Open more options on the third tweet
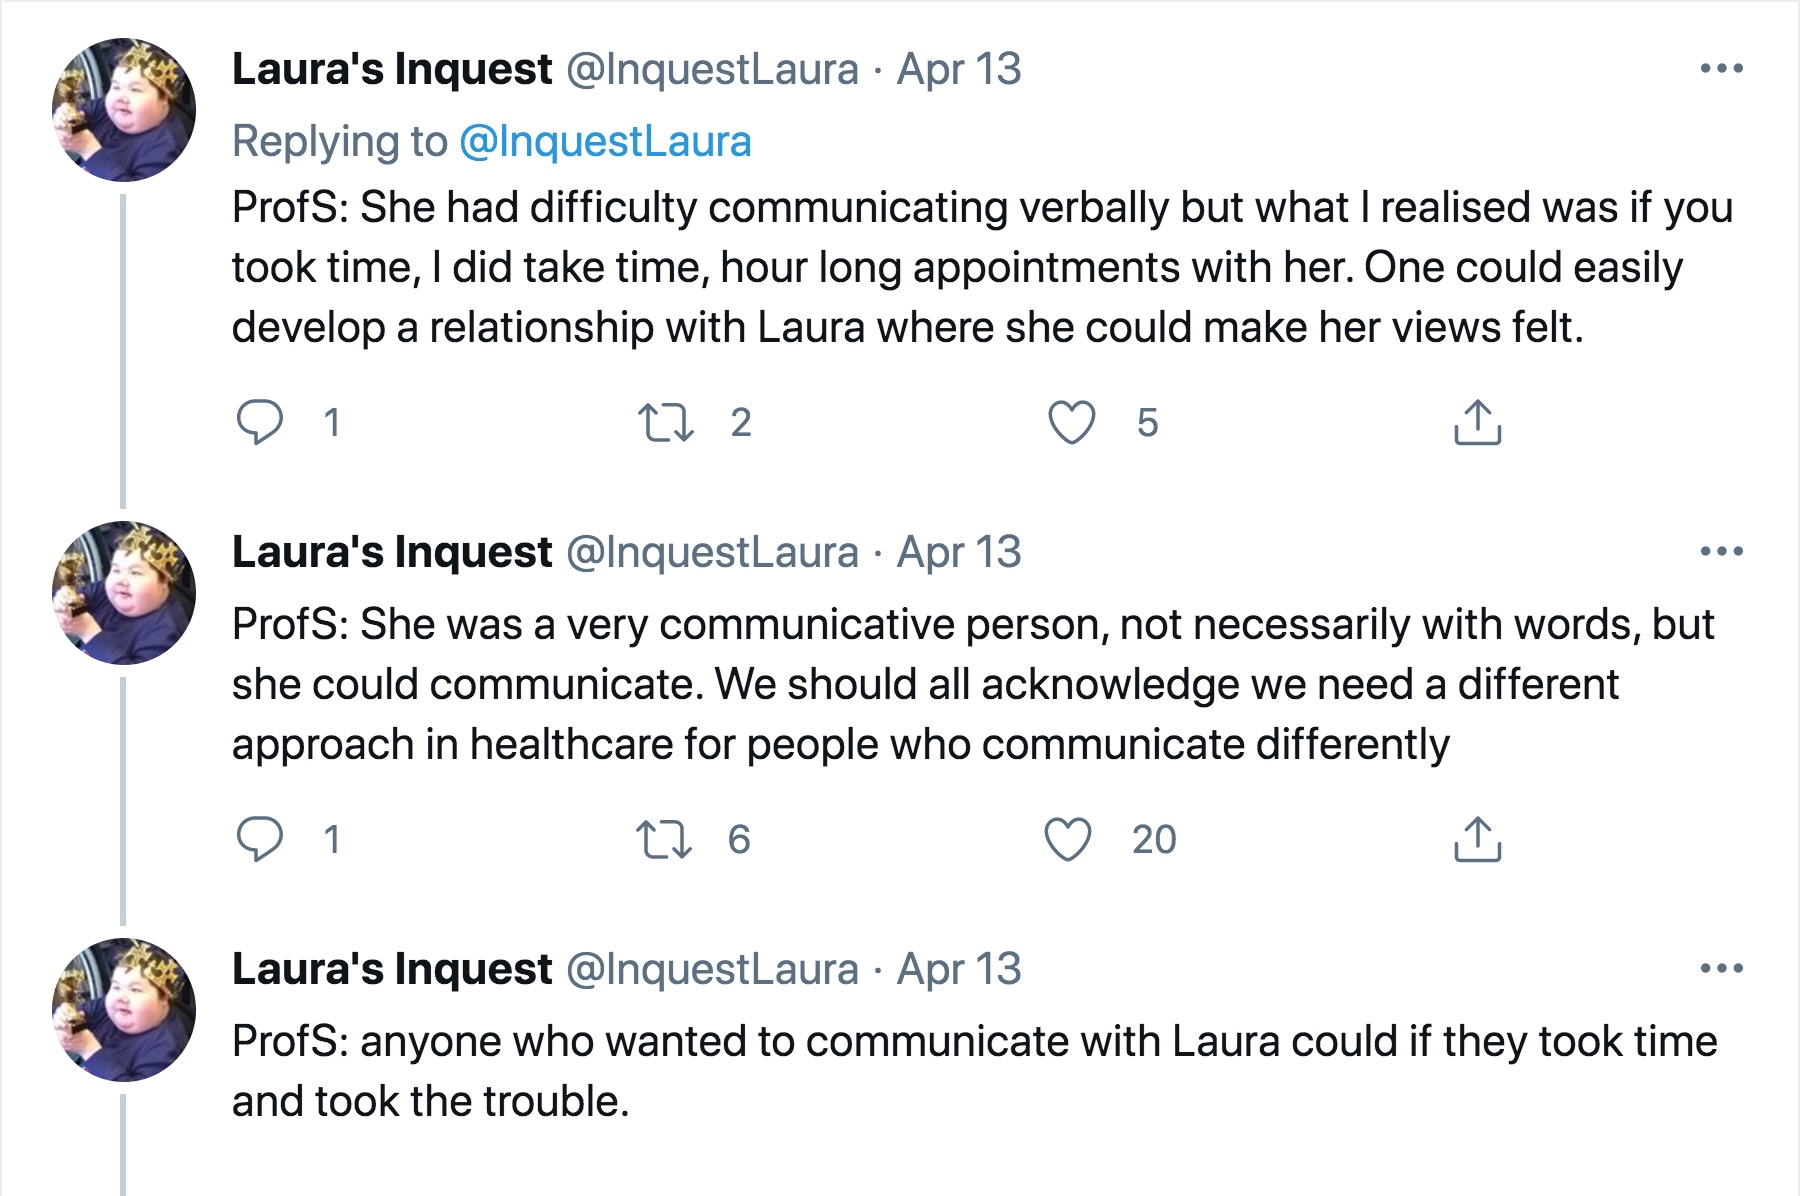This screenshot has height=1196, width=1802. click(x=1721, y=968)
